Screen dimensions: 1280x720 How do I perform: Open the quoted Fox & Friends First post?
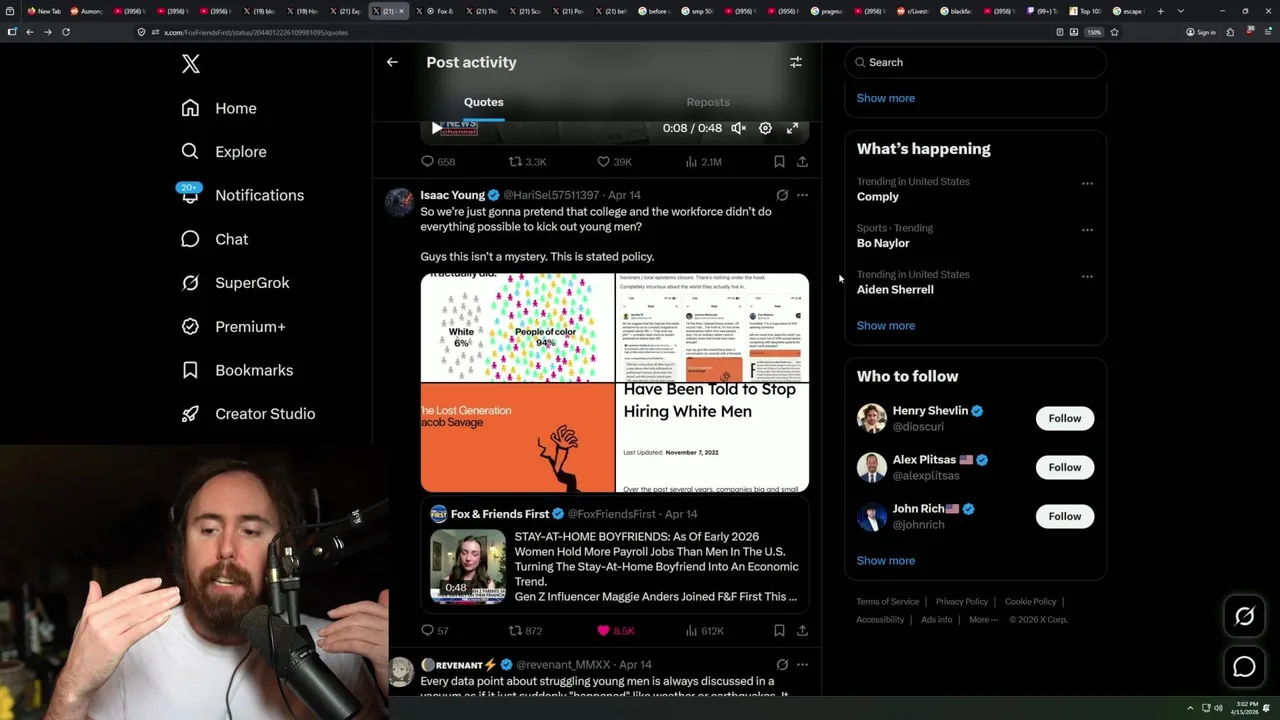[614, 553]
